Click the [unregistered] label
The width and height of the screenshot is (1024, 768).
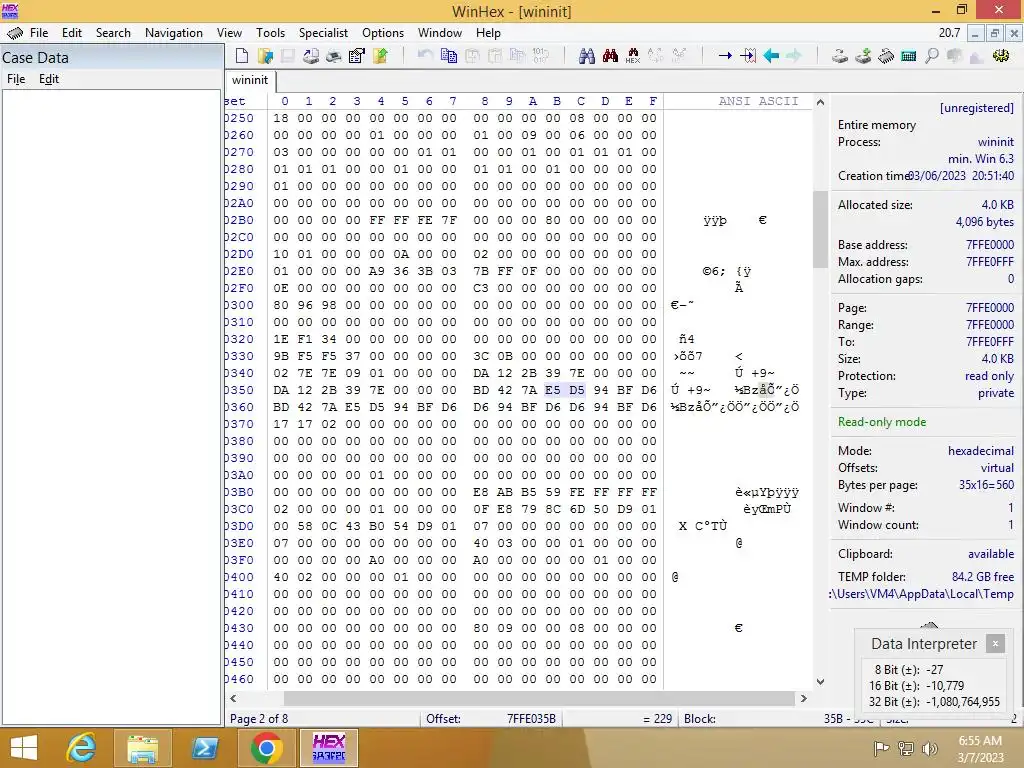pos(976,108)
